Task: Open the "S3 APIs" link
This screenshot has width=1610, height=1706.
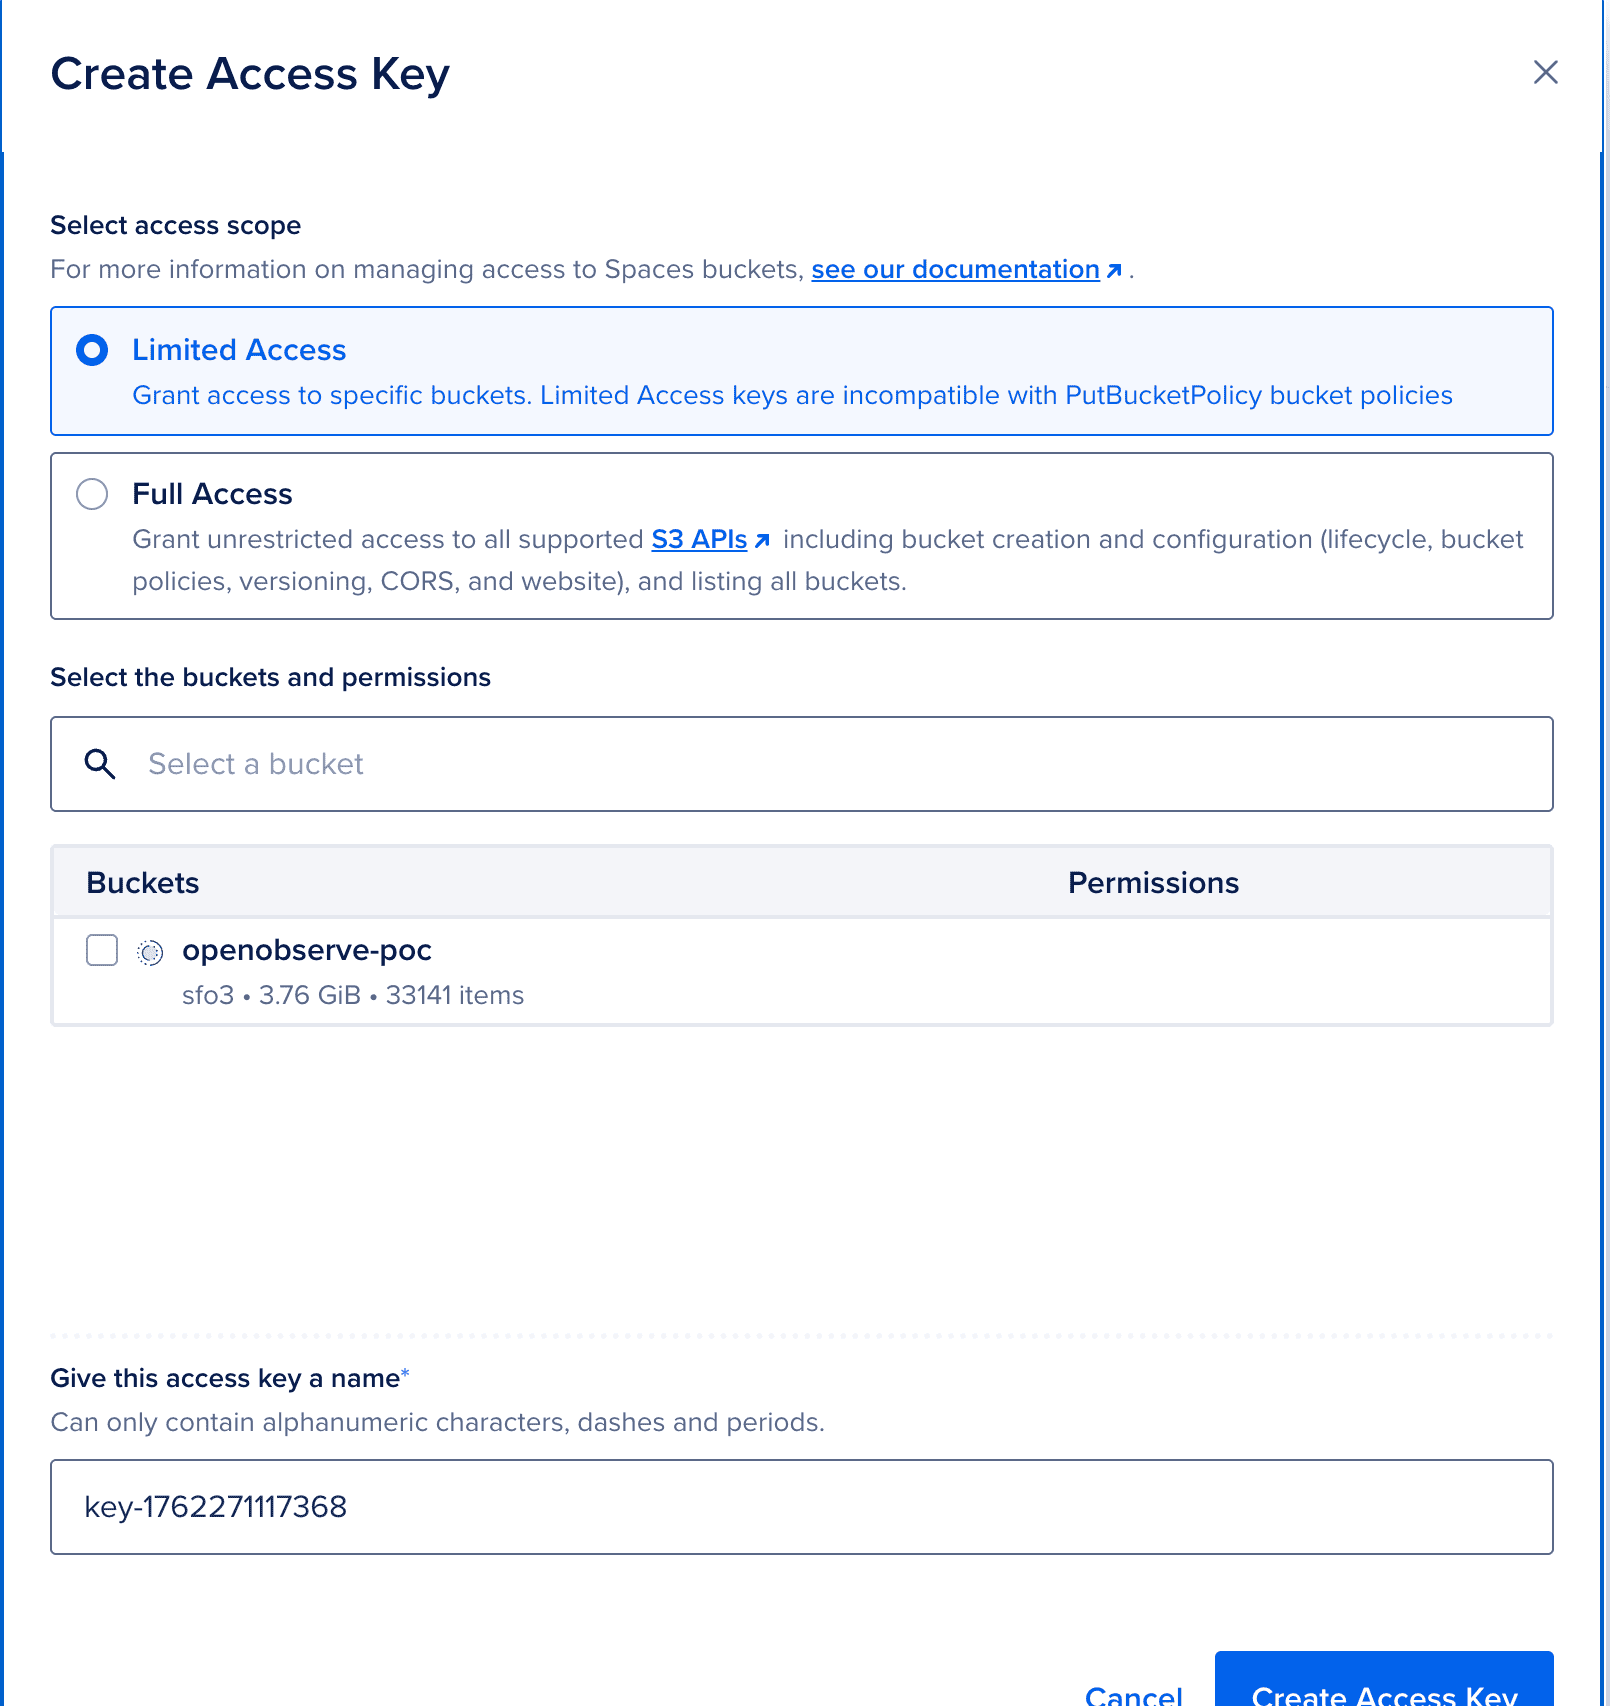Action: pos(698,539)
